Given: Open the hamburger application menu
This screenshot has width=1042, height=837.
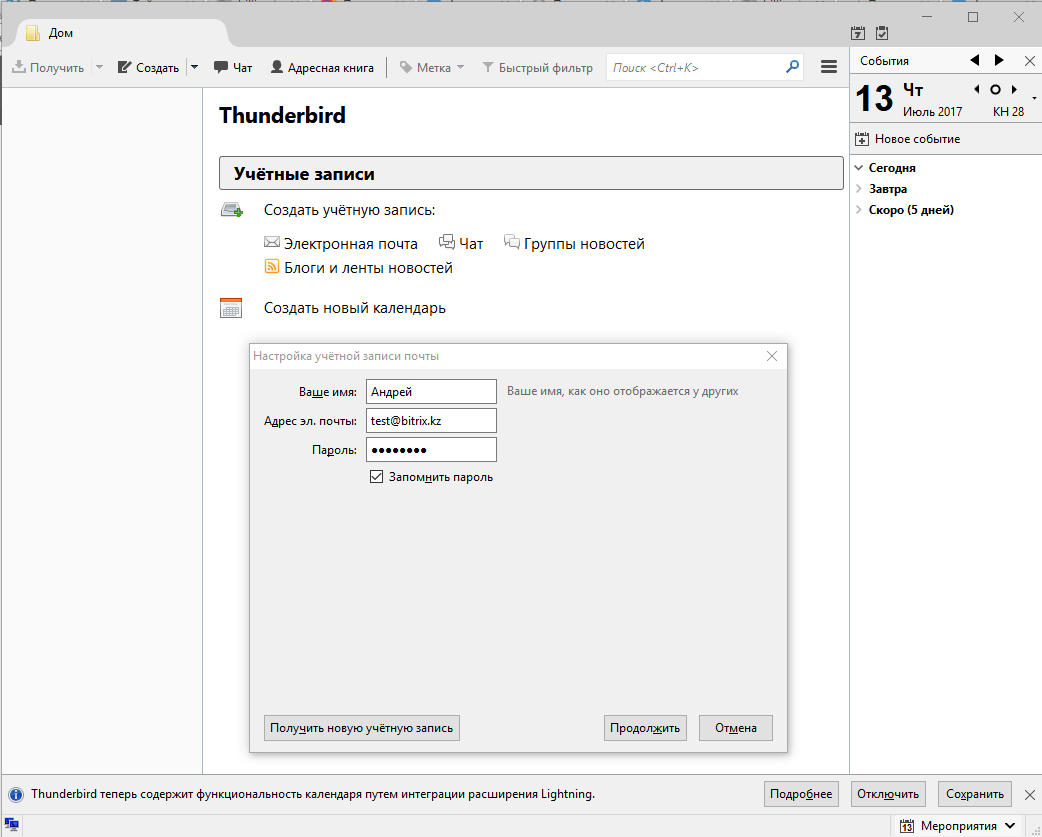Looking at the screenshot, I should (x=828, y=67).
